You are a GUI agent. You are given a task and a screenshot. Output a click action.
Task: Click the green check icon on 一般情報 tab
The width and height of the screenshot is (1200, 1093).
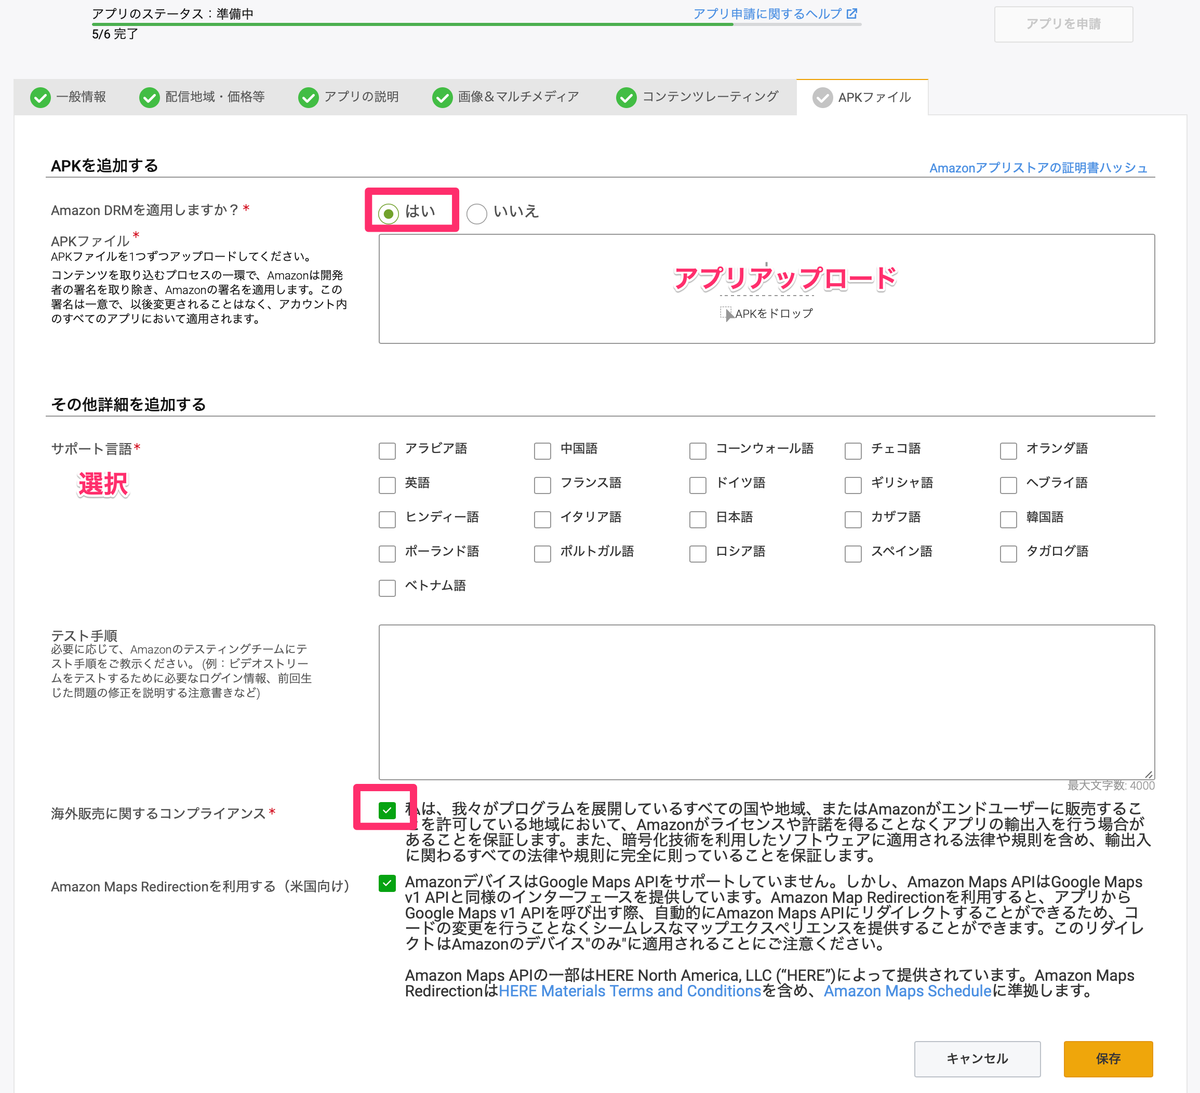40,97
